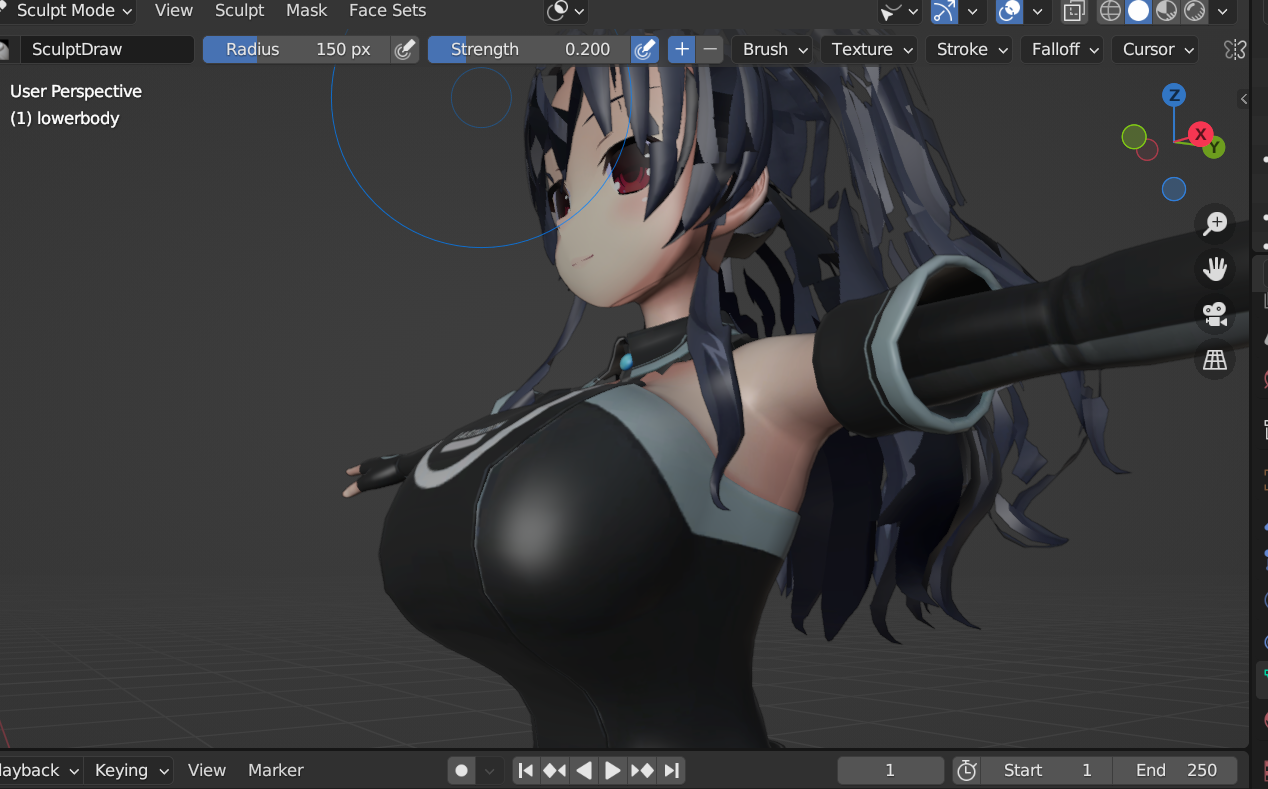Open the Mask menu
Screen dimensions: 1268x789
307,11
